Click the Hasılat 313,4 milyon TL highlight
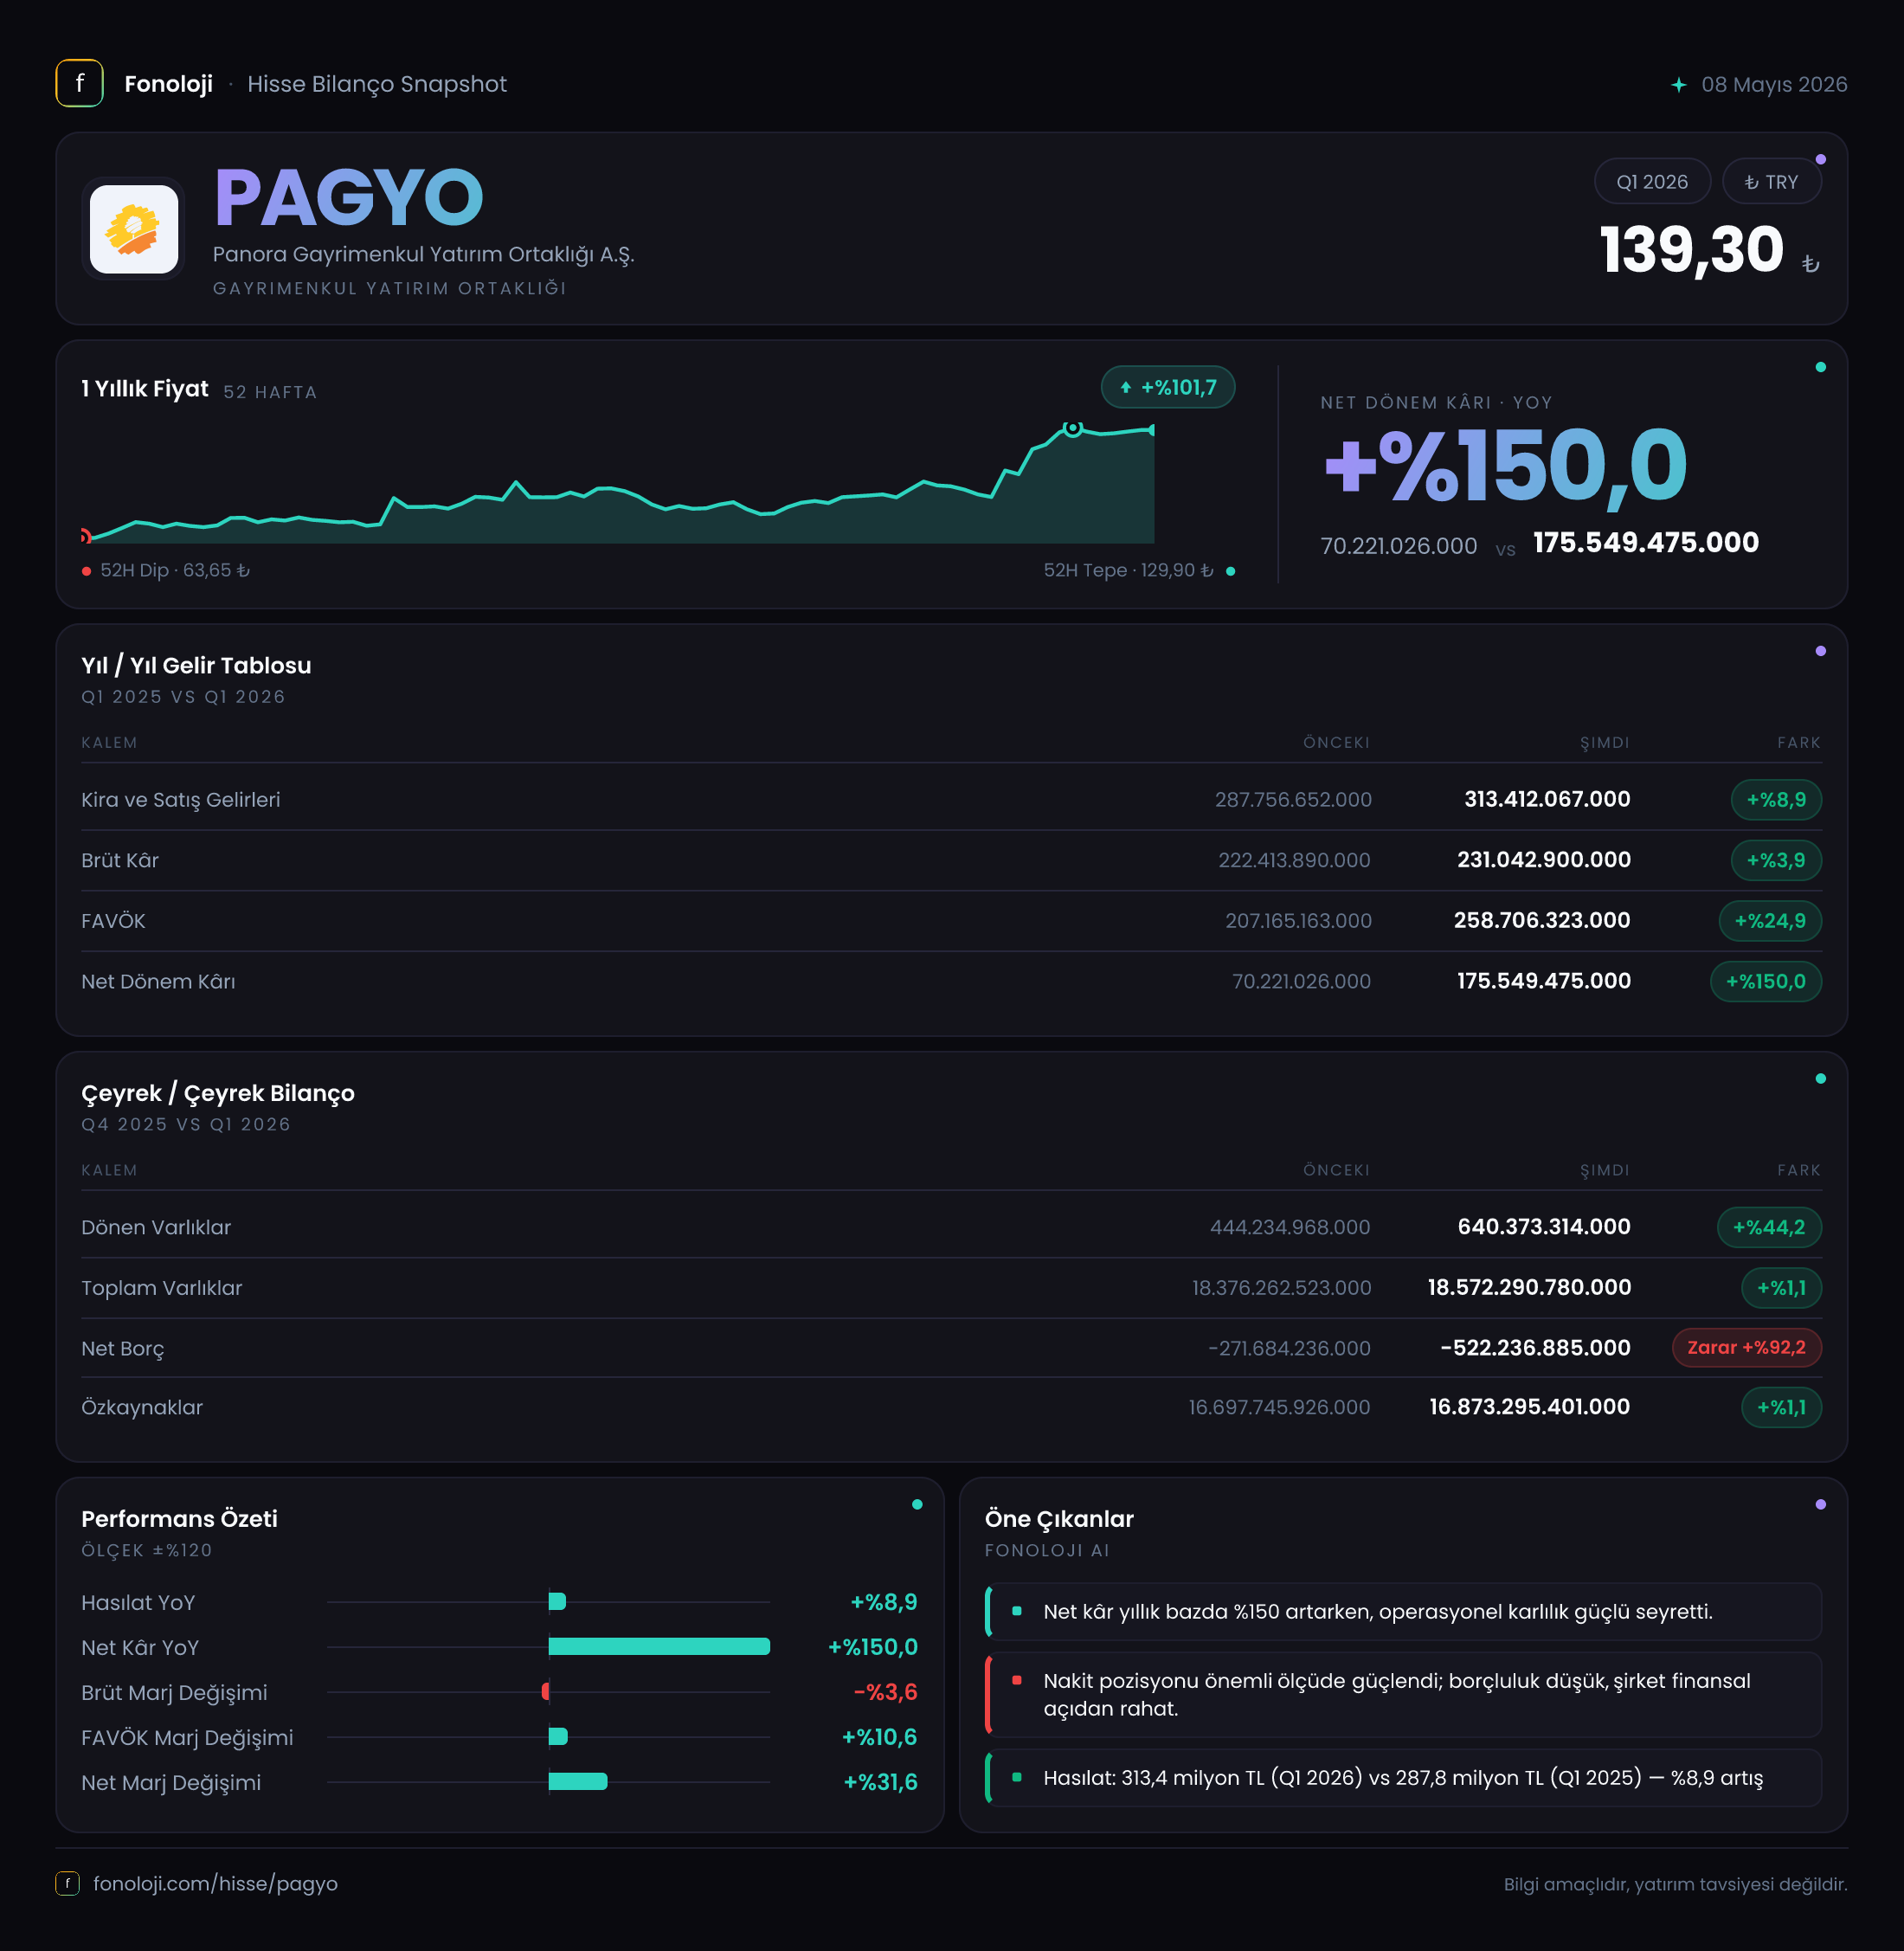The width and height of the screenshot is (1904, 1951). tap(1403, 1778)
